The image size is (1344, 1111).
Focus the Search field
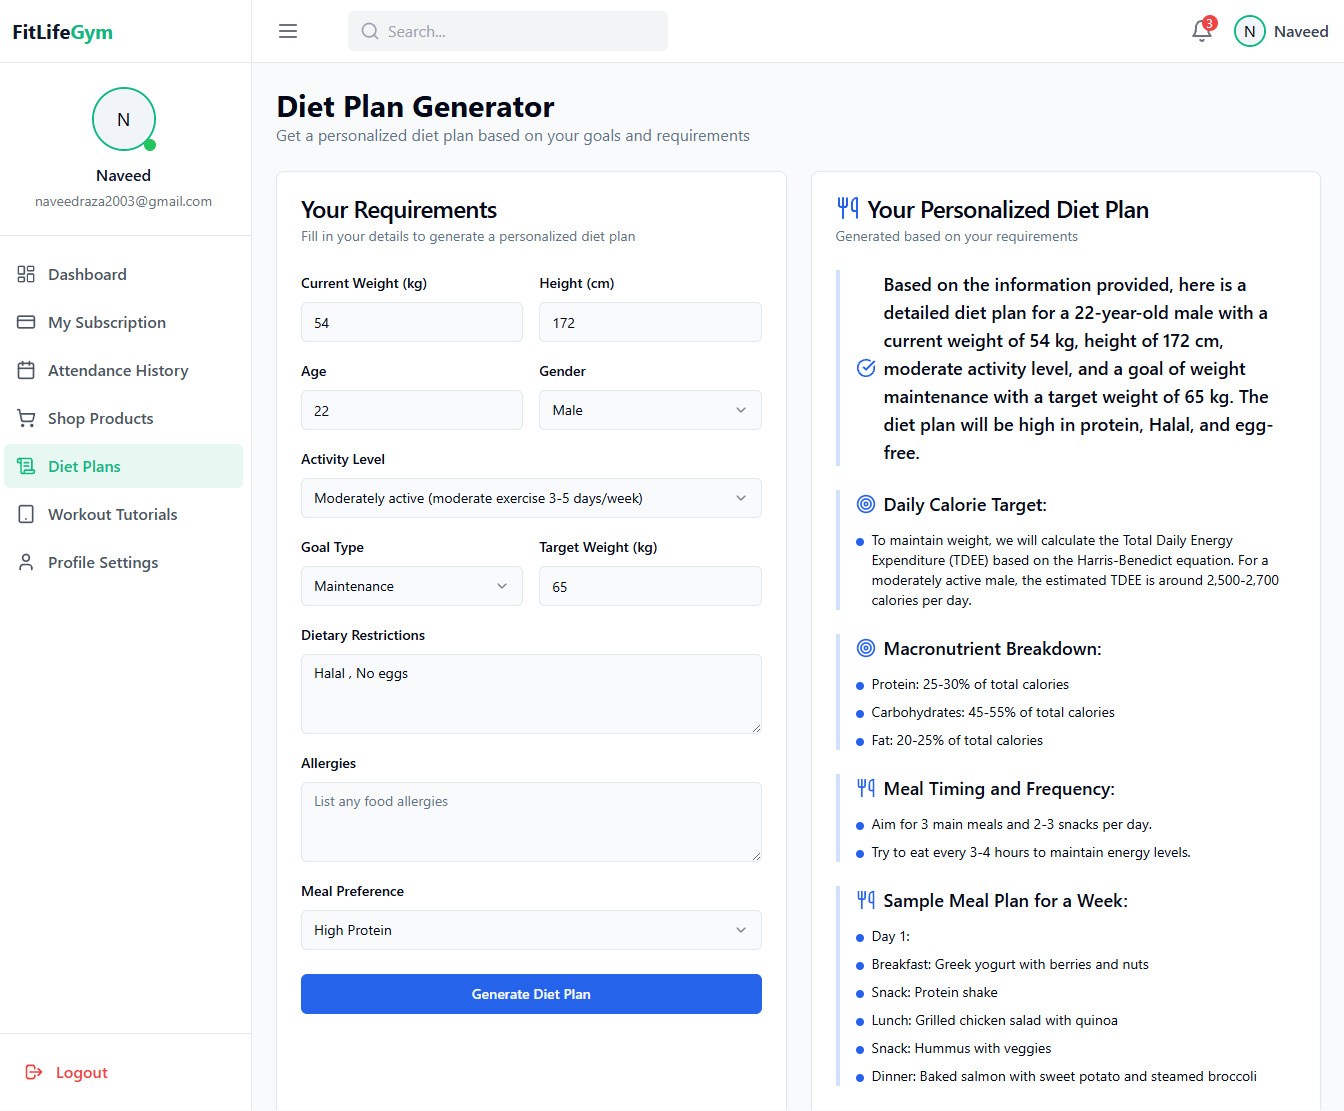coord(508,31)
